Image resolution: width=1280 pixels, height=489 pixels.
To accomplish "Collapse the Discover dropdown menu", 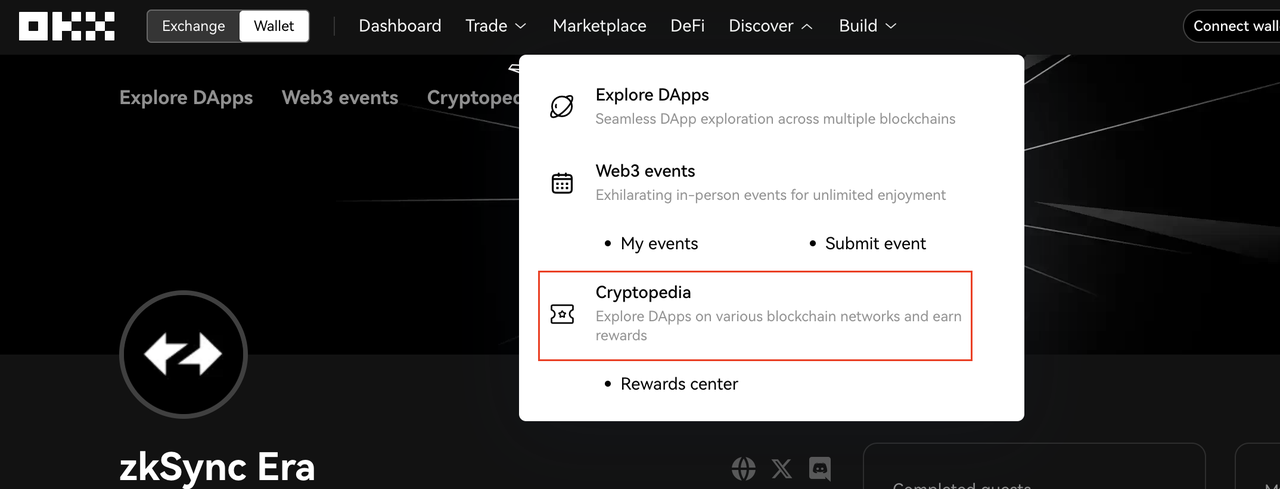I will (x=770, y=26).
